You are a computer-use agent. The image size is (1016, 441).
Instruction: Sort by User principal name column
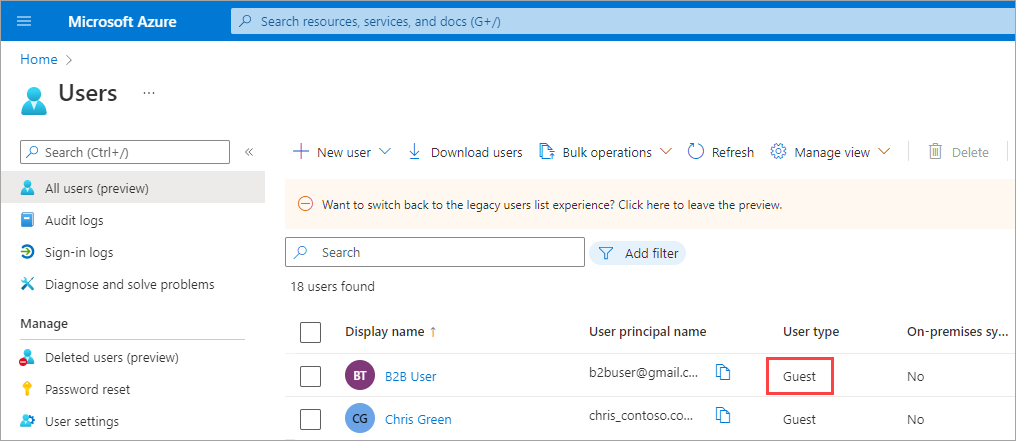tap(647, 332)
